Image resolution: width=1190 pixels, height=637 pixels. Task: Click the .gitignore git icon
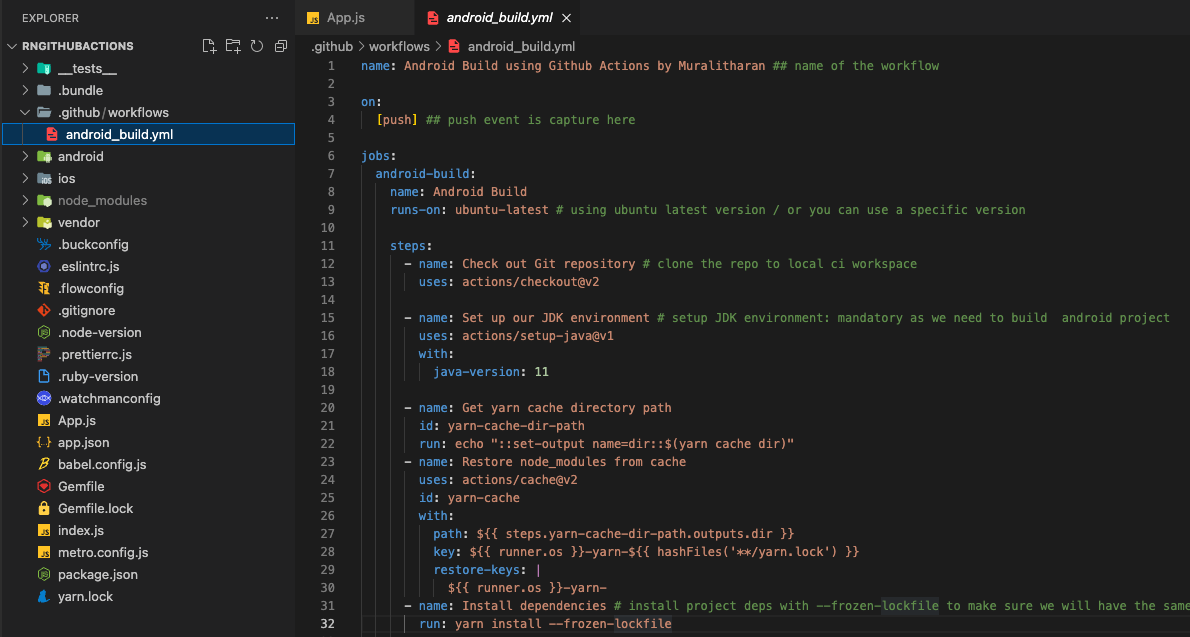[44, 311]
